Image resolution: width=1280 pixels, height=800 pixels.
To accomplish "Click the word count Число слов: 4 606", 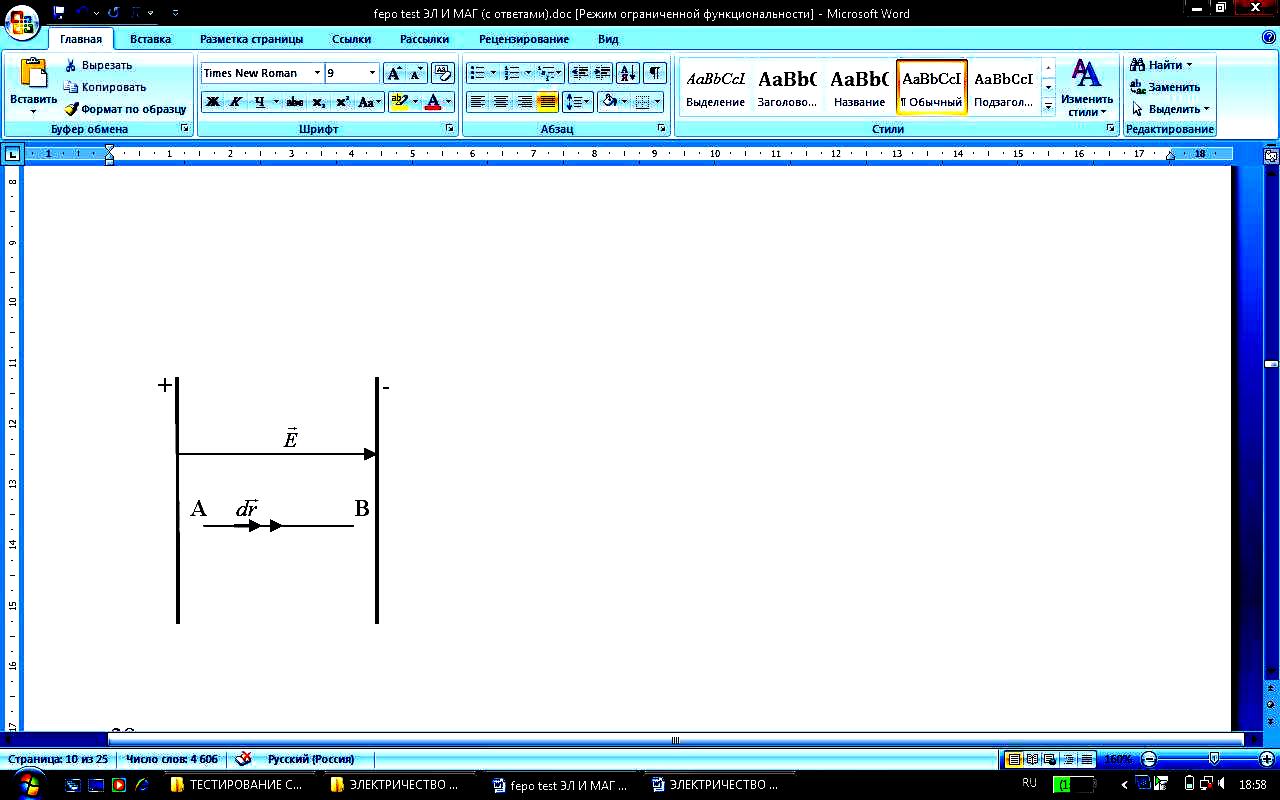I will [x=174, y=759].
